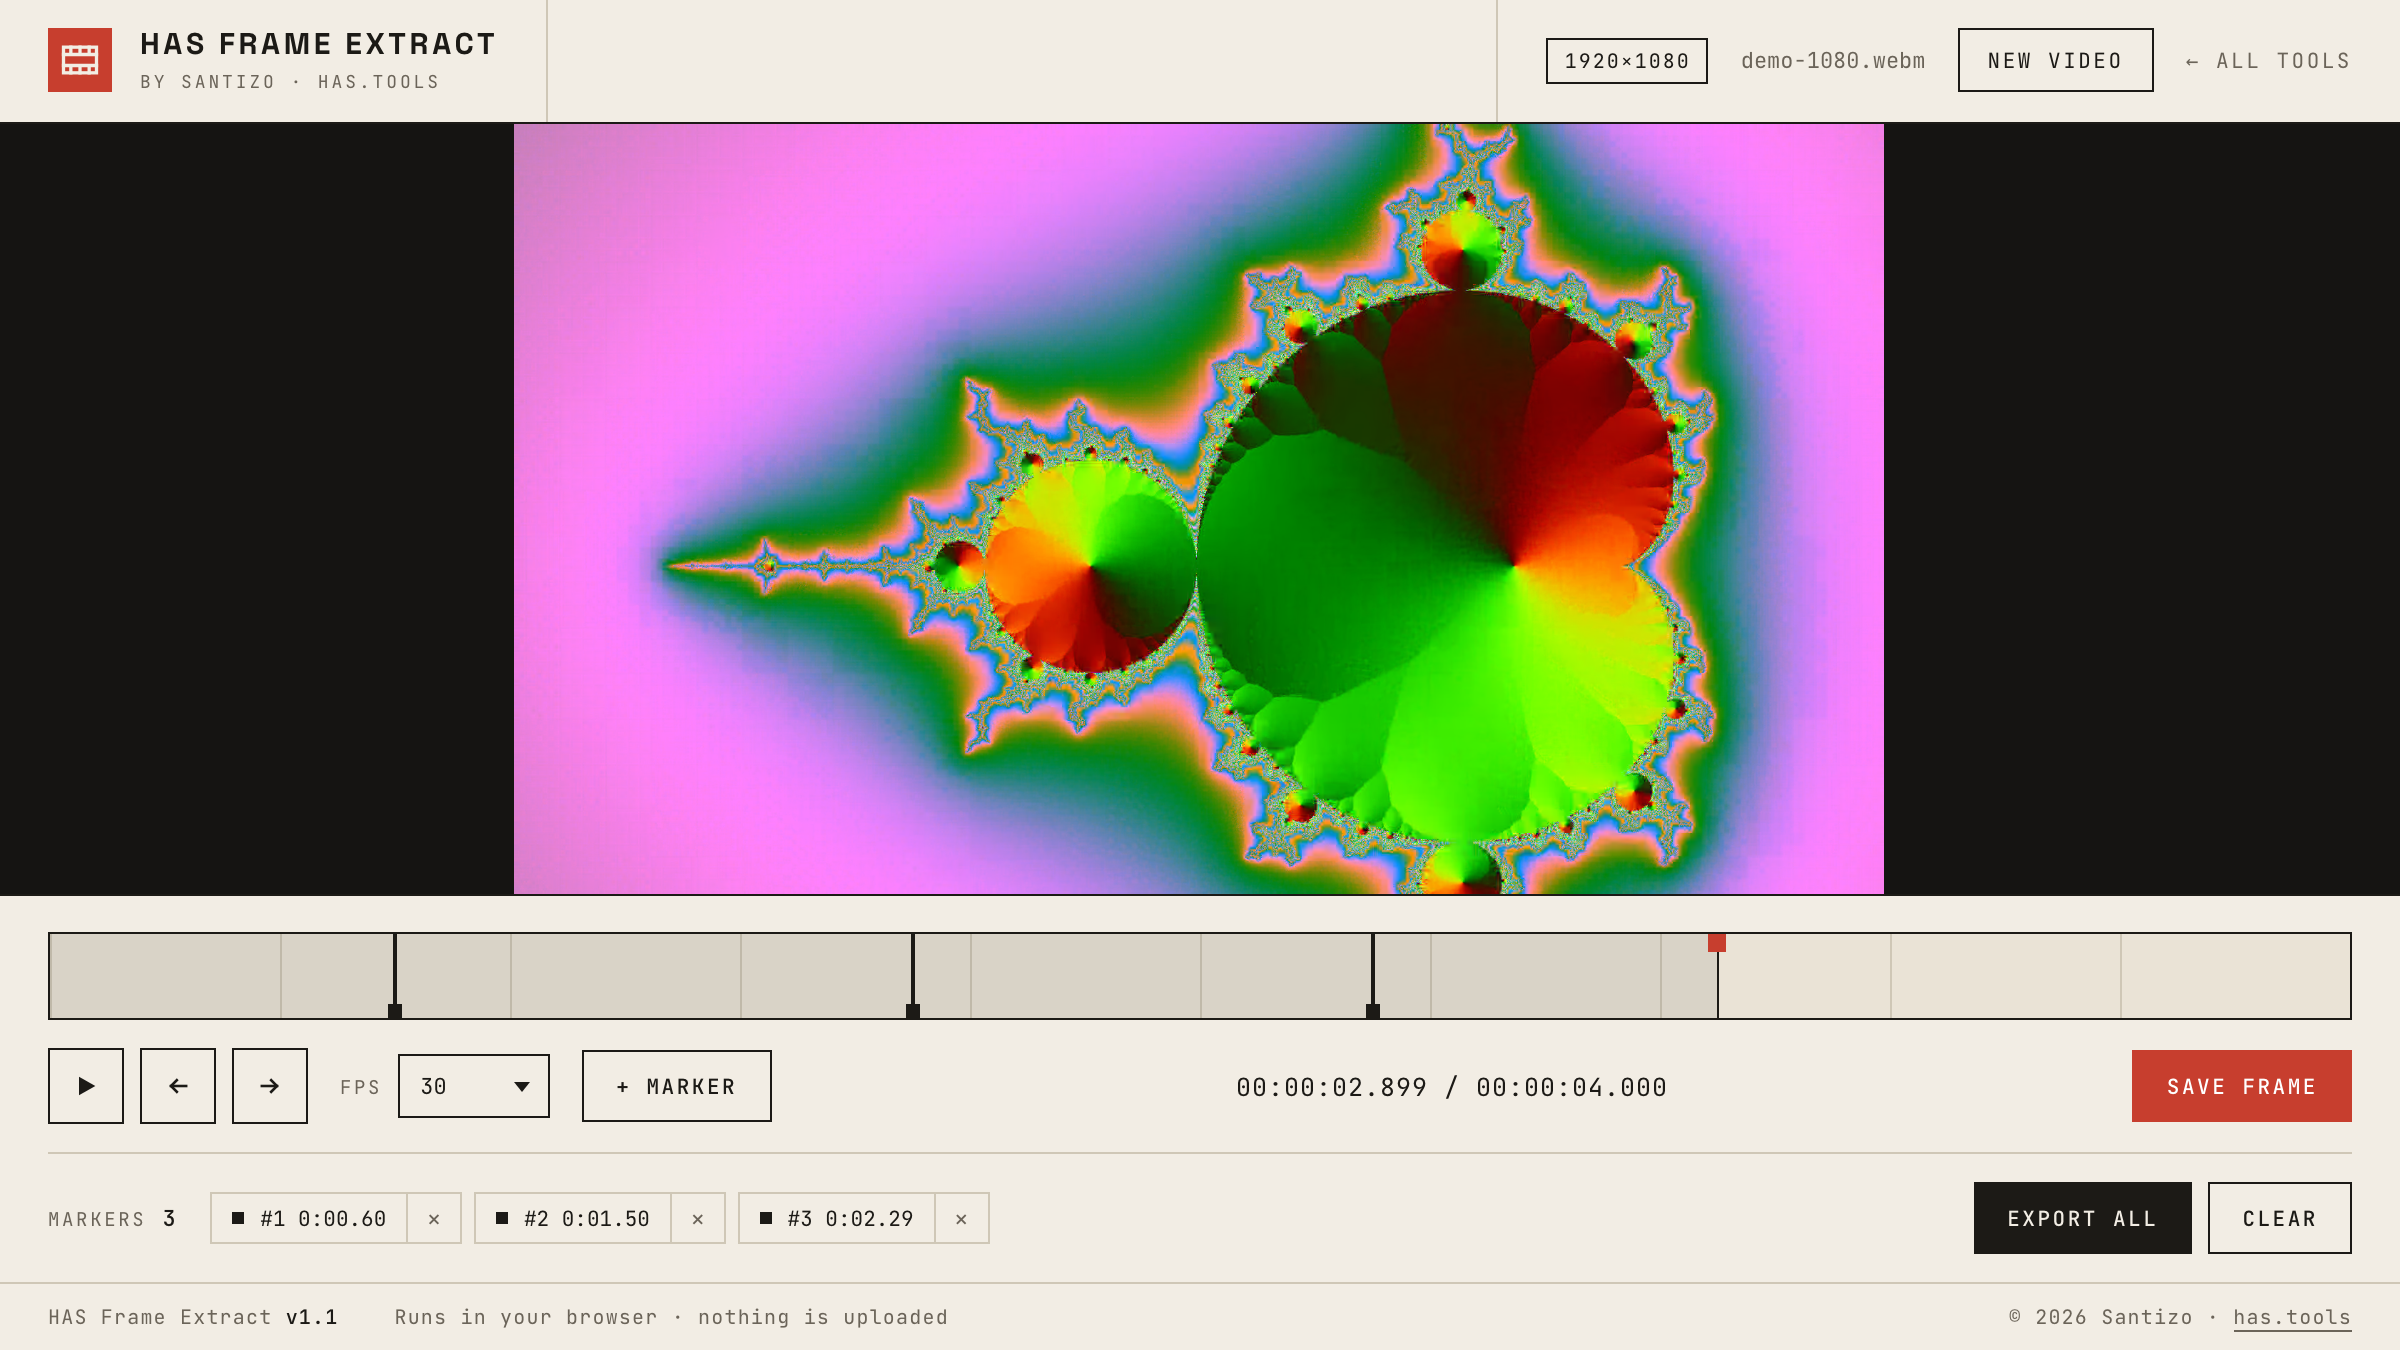2400x1350 pixels.
Task: Export all marked frames
Action: pos(2083,1218)
